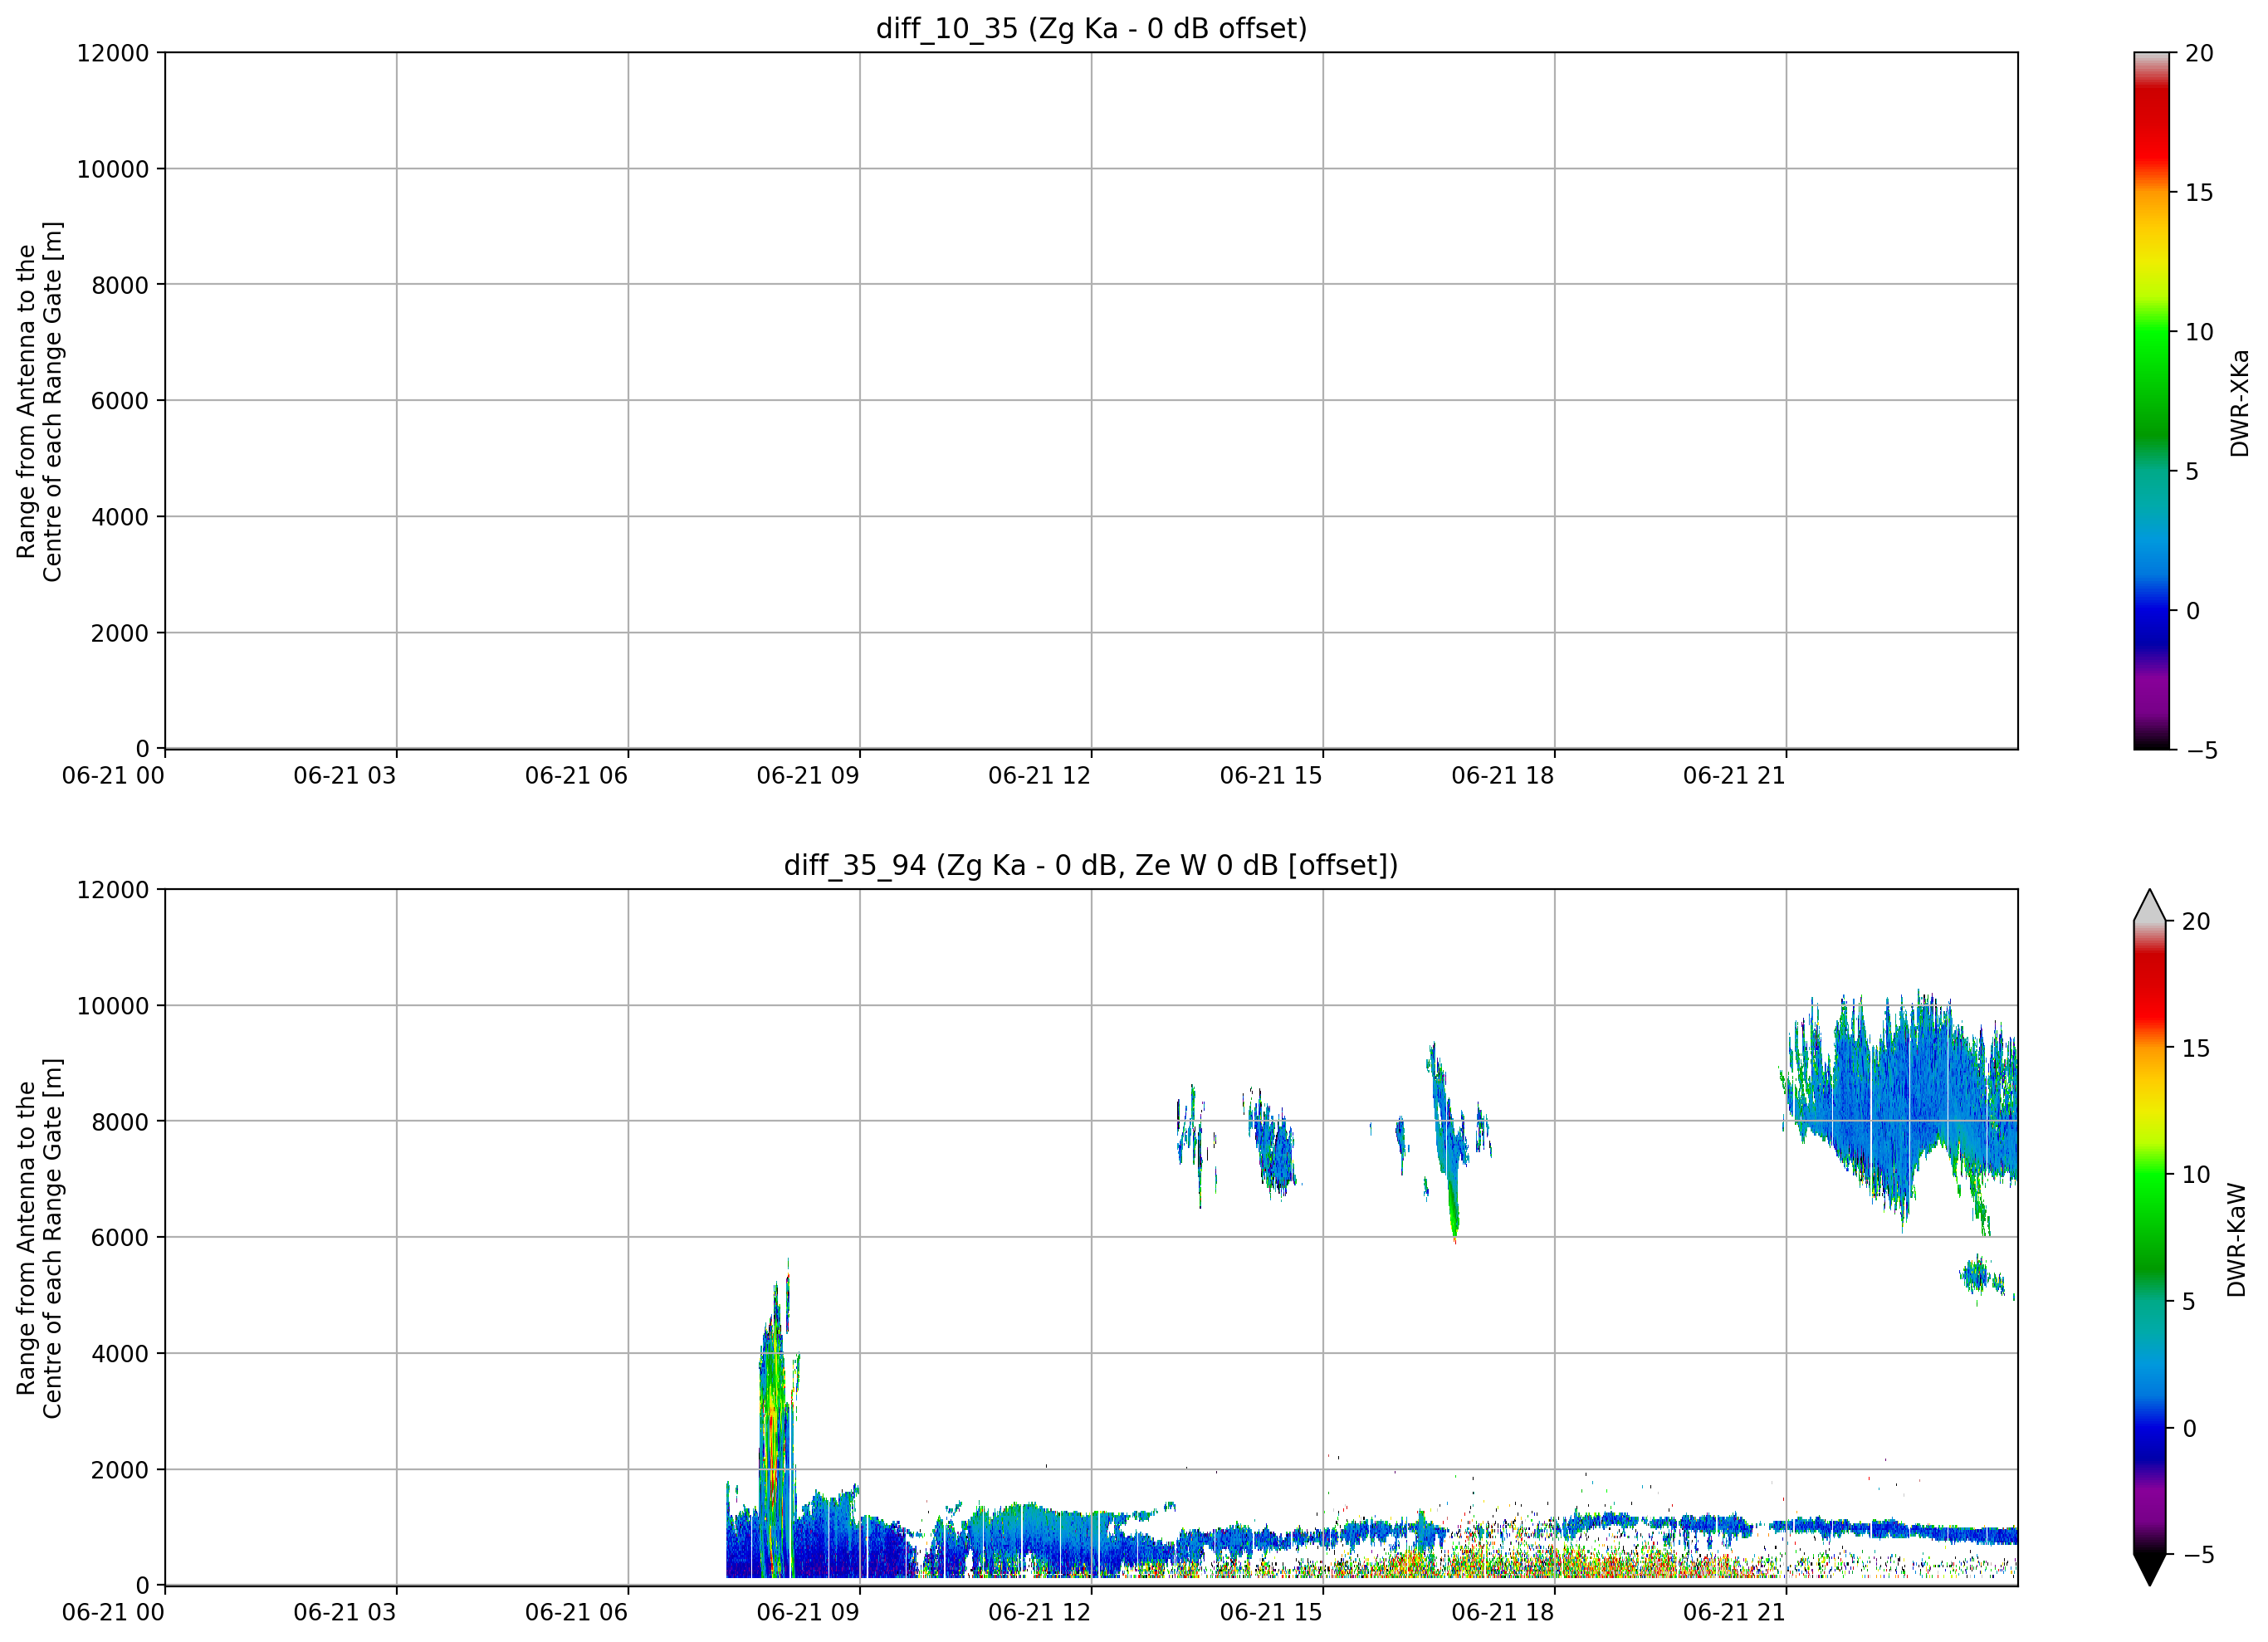2268x1642 pixels.
Task: Click "06-21 15" x-tick of diff_35_94 plot
Action: click(x=1271, y=1612)
